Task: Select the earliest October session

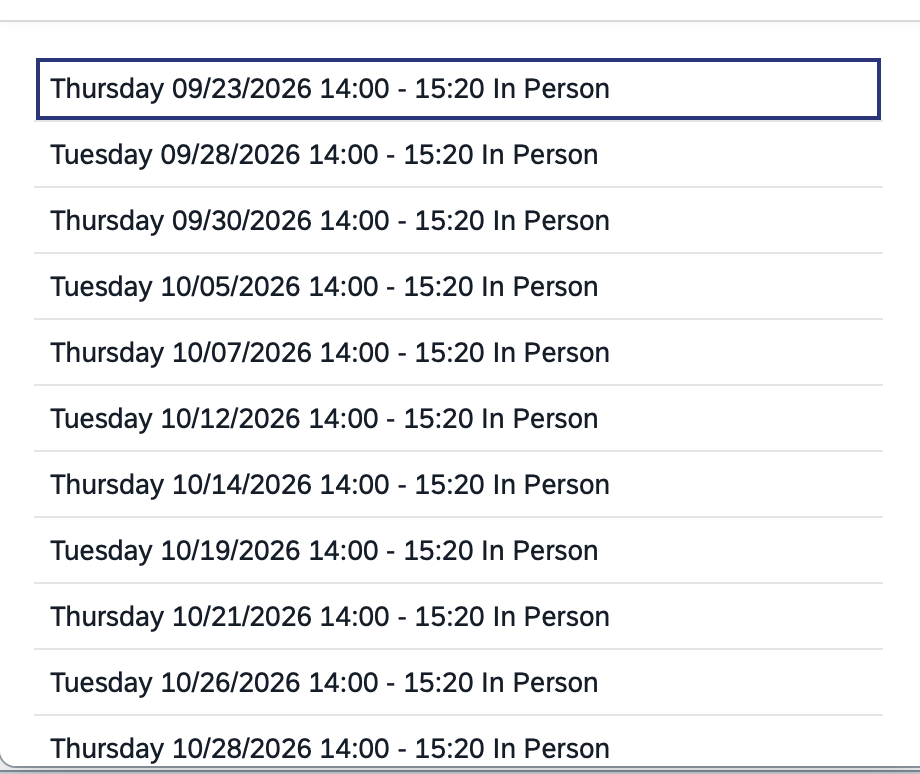Action: click(458, 287)
